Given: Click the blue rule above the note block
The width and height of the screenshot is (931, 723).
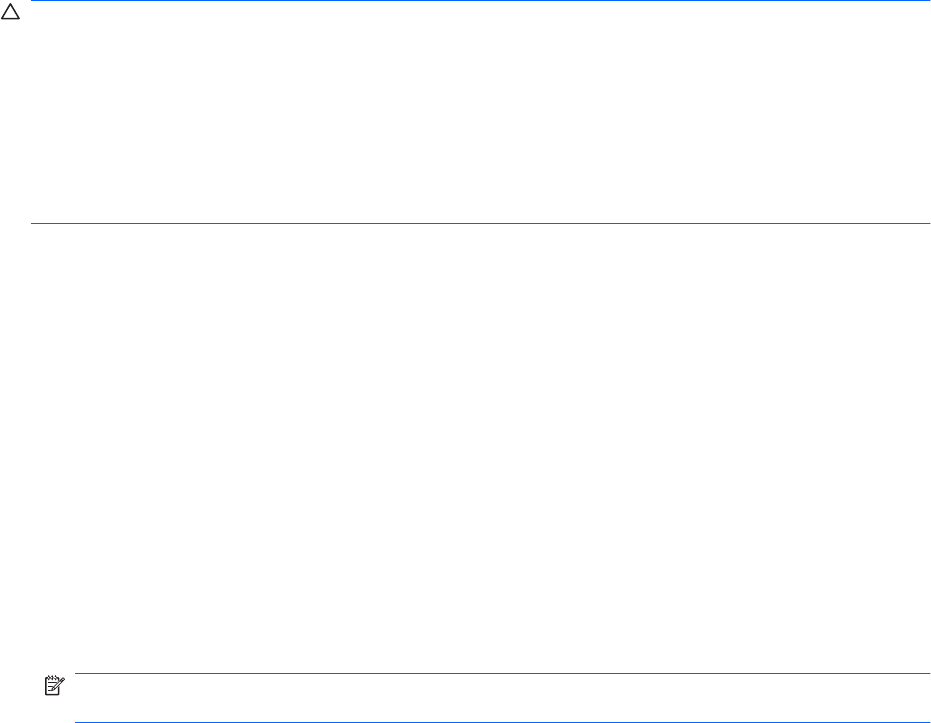Looking at the screenshot, I should 502,674.
